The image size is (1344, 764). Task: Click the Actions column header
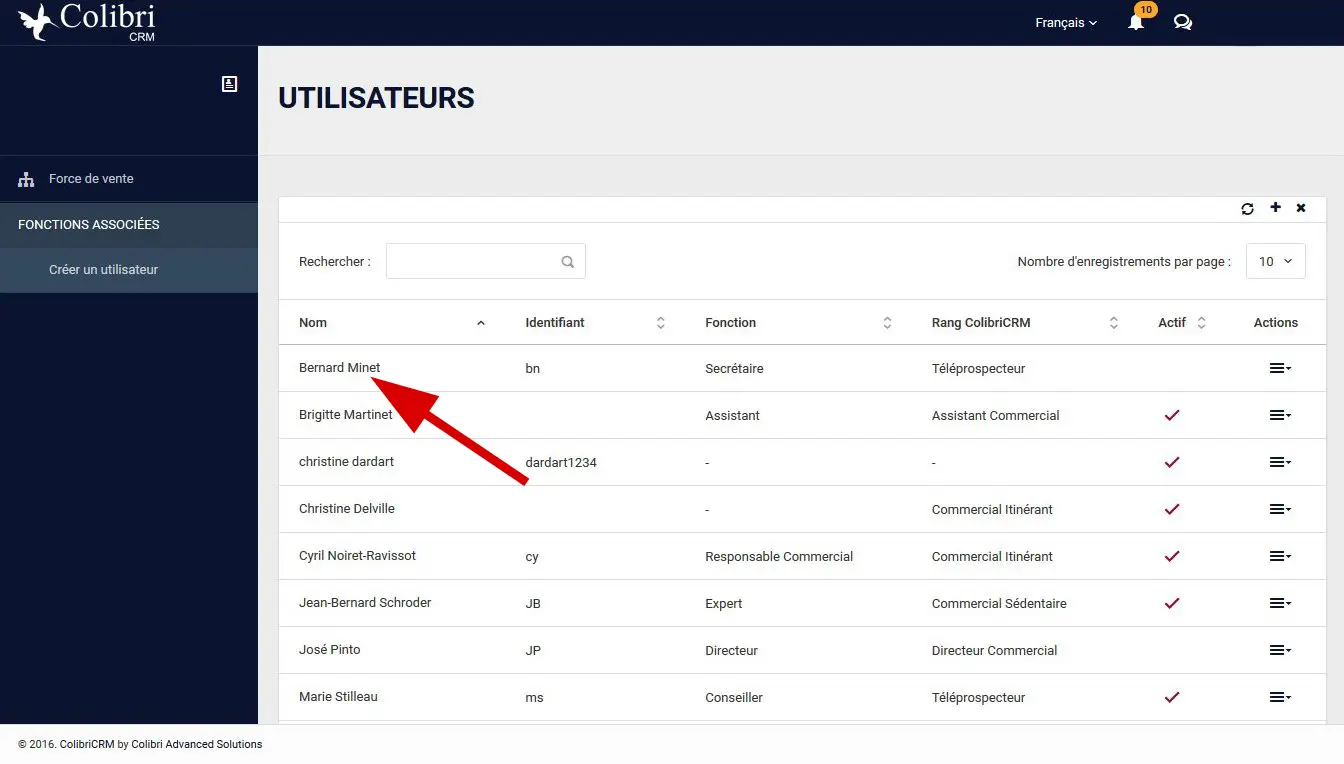point(1276,323)
